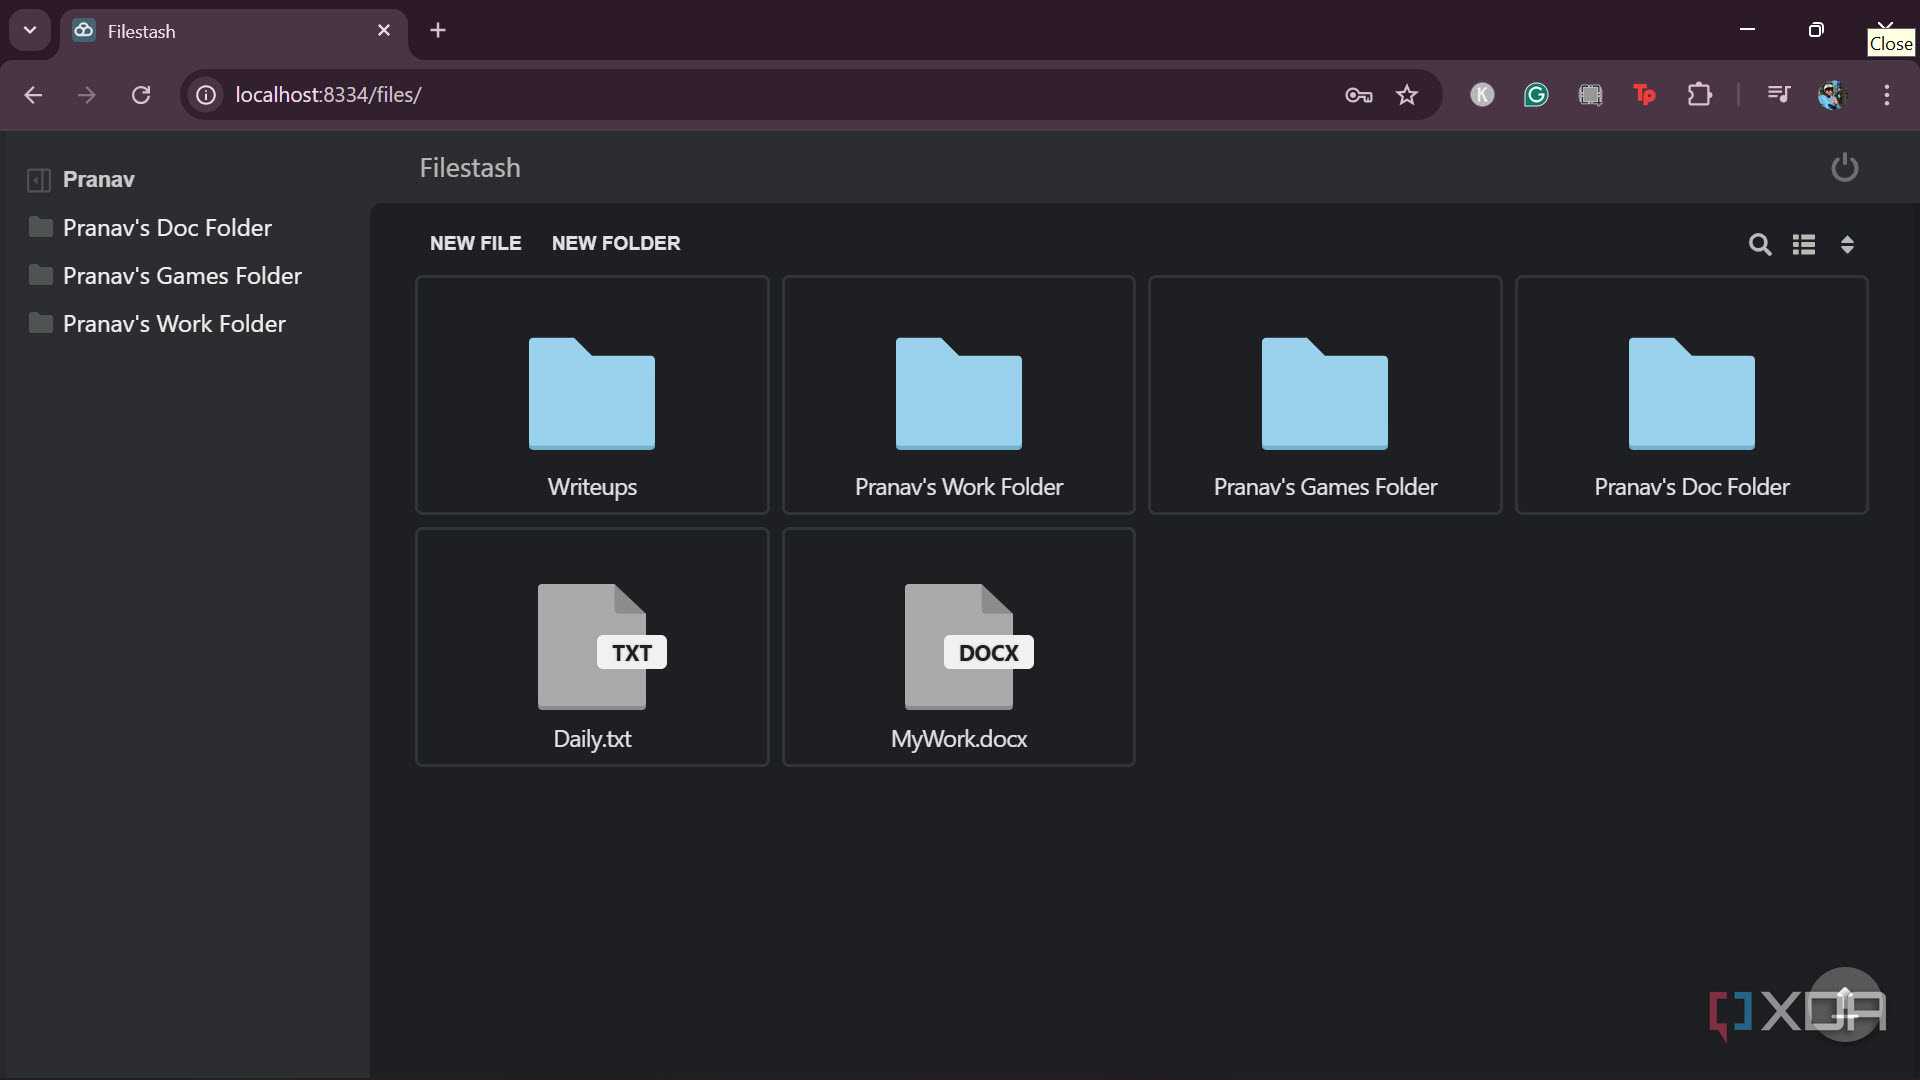Click the NEW FILE button
The image size is (1920, 1080).
point(475,243)
